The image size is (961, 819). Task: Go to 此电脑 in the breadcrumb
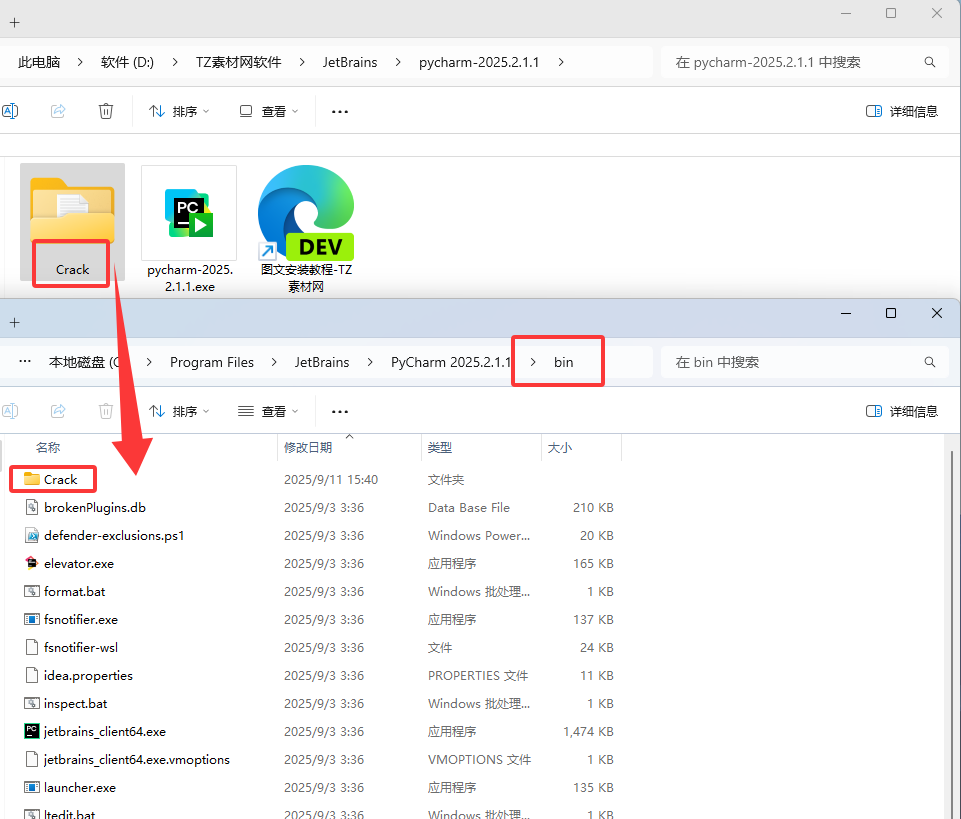click(39, 62)
